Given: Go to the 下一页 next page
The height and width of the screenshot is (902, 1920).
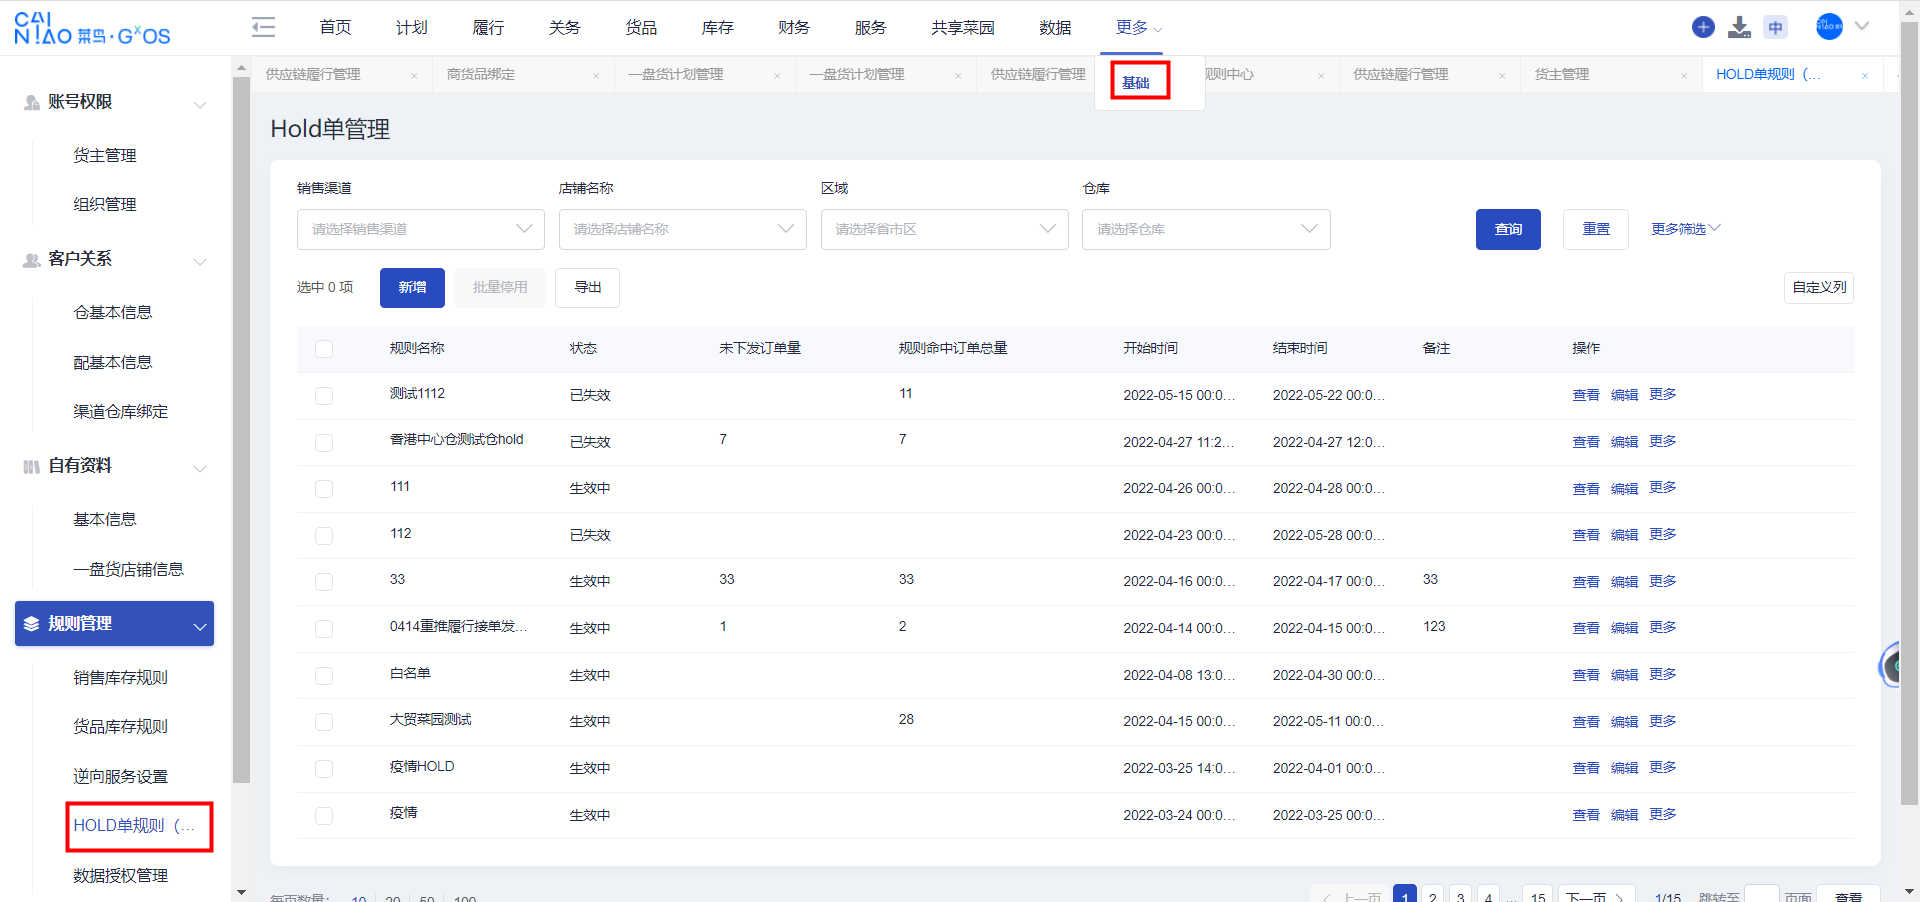Looking at the screenshot, I should (x=1595, y=895).
